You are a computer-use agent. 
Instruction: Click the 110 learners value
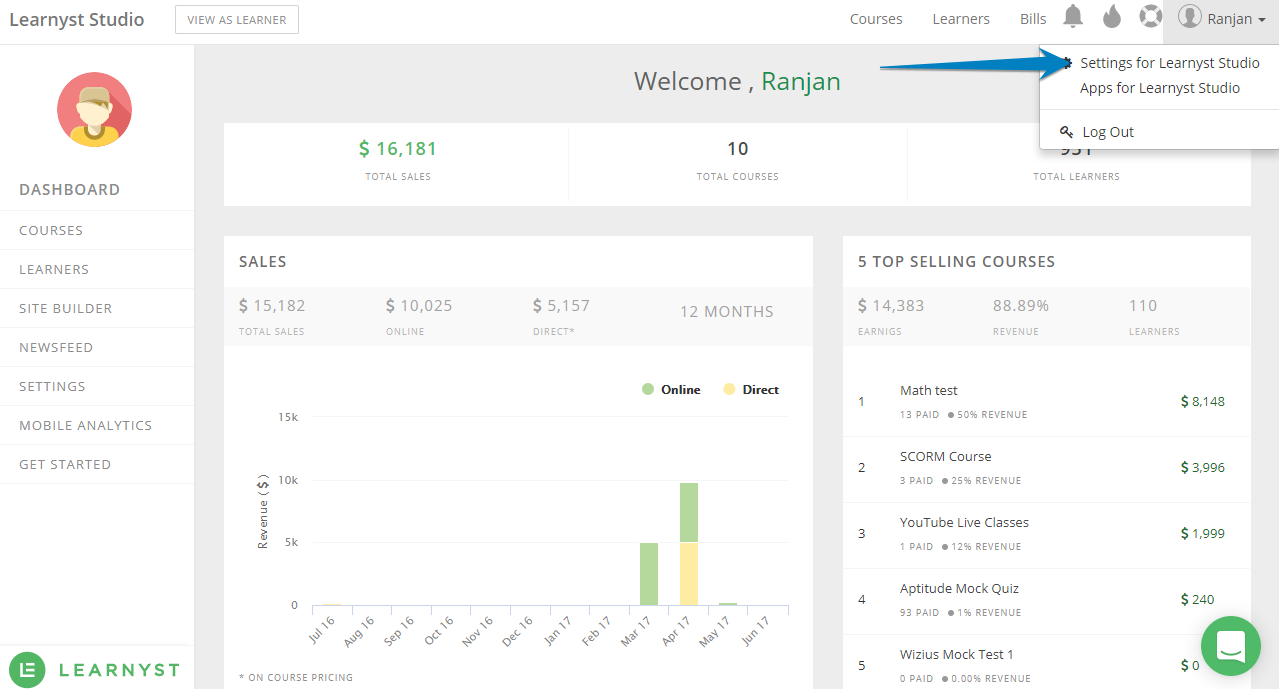tap(1143, 306)
